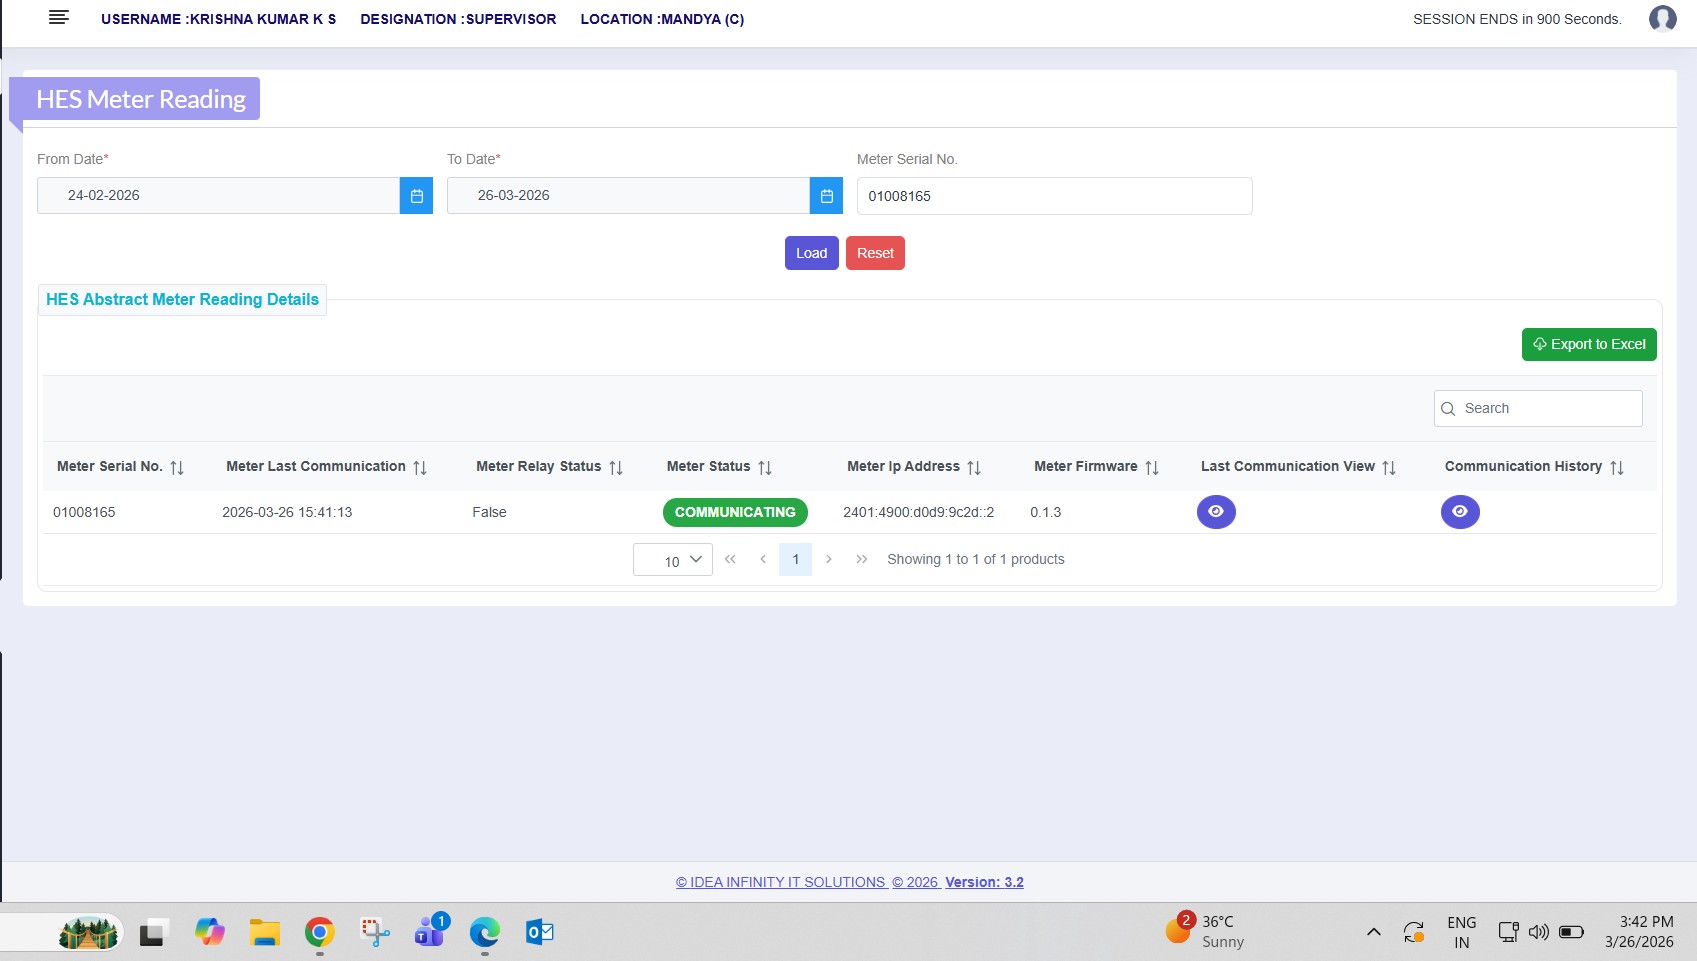This screenshot has width=1697, height=961.
Task: Click the user profile avatar icon
Action: (x=1662, y=19)
